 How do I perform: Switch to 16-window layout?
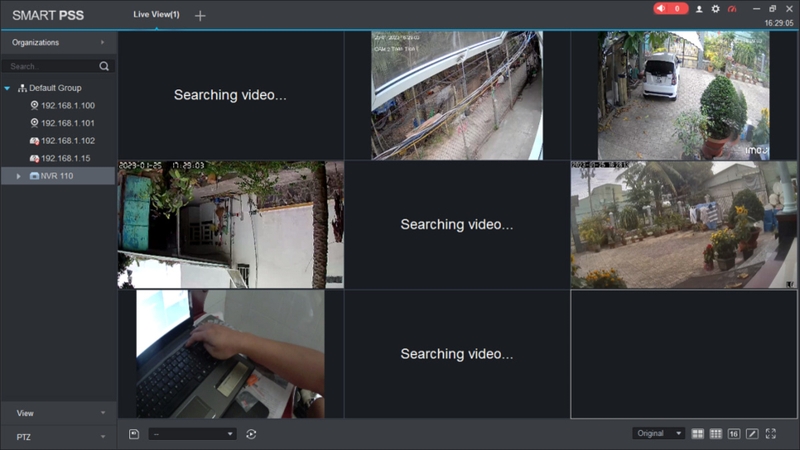pyautogui.click(x=734, y=434)
